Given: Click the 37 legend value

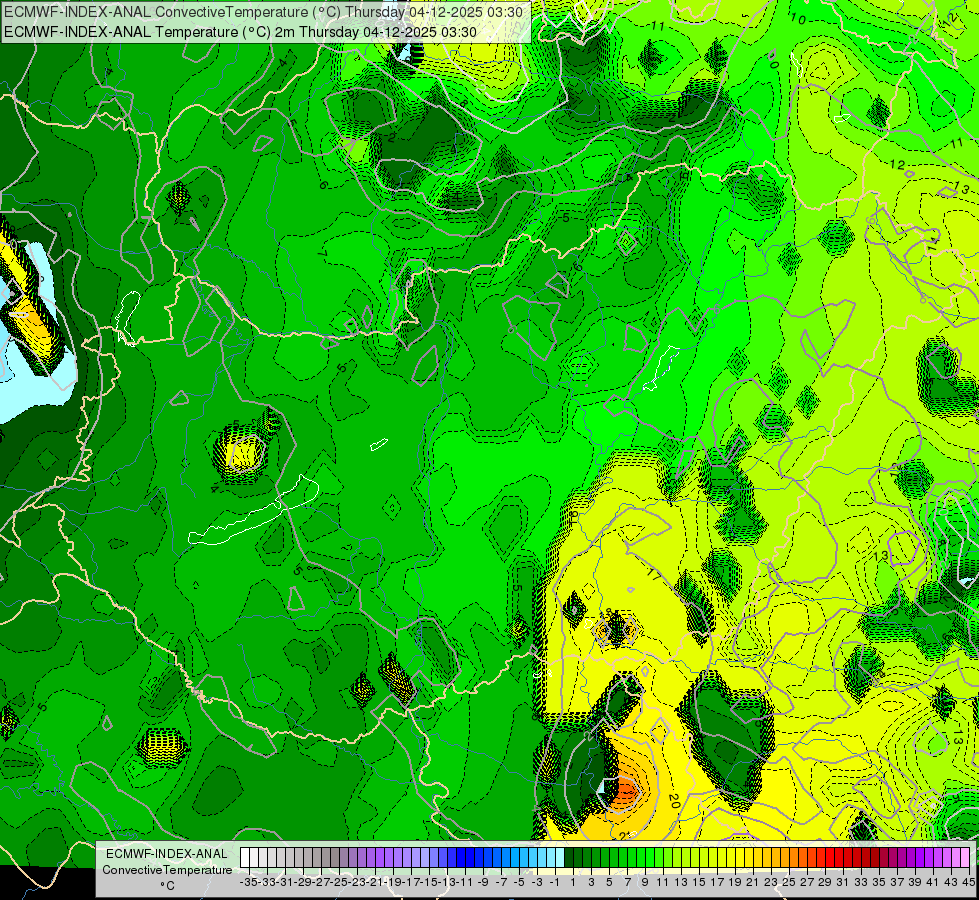Looking at the screenshot, I should click(x=897, y=883).
